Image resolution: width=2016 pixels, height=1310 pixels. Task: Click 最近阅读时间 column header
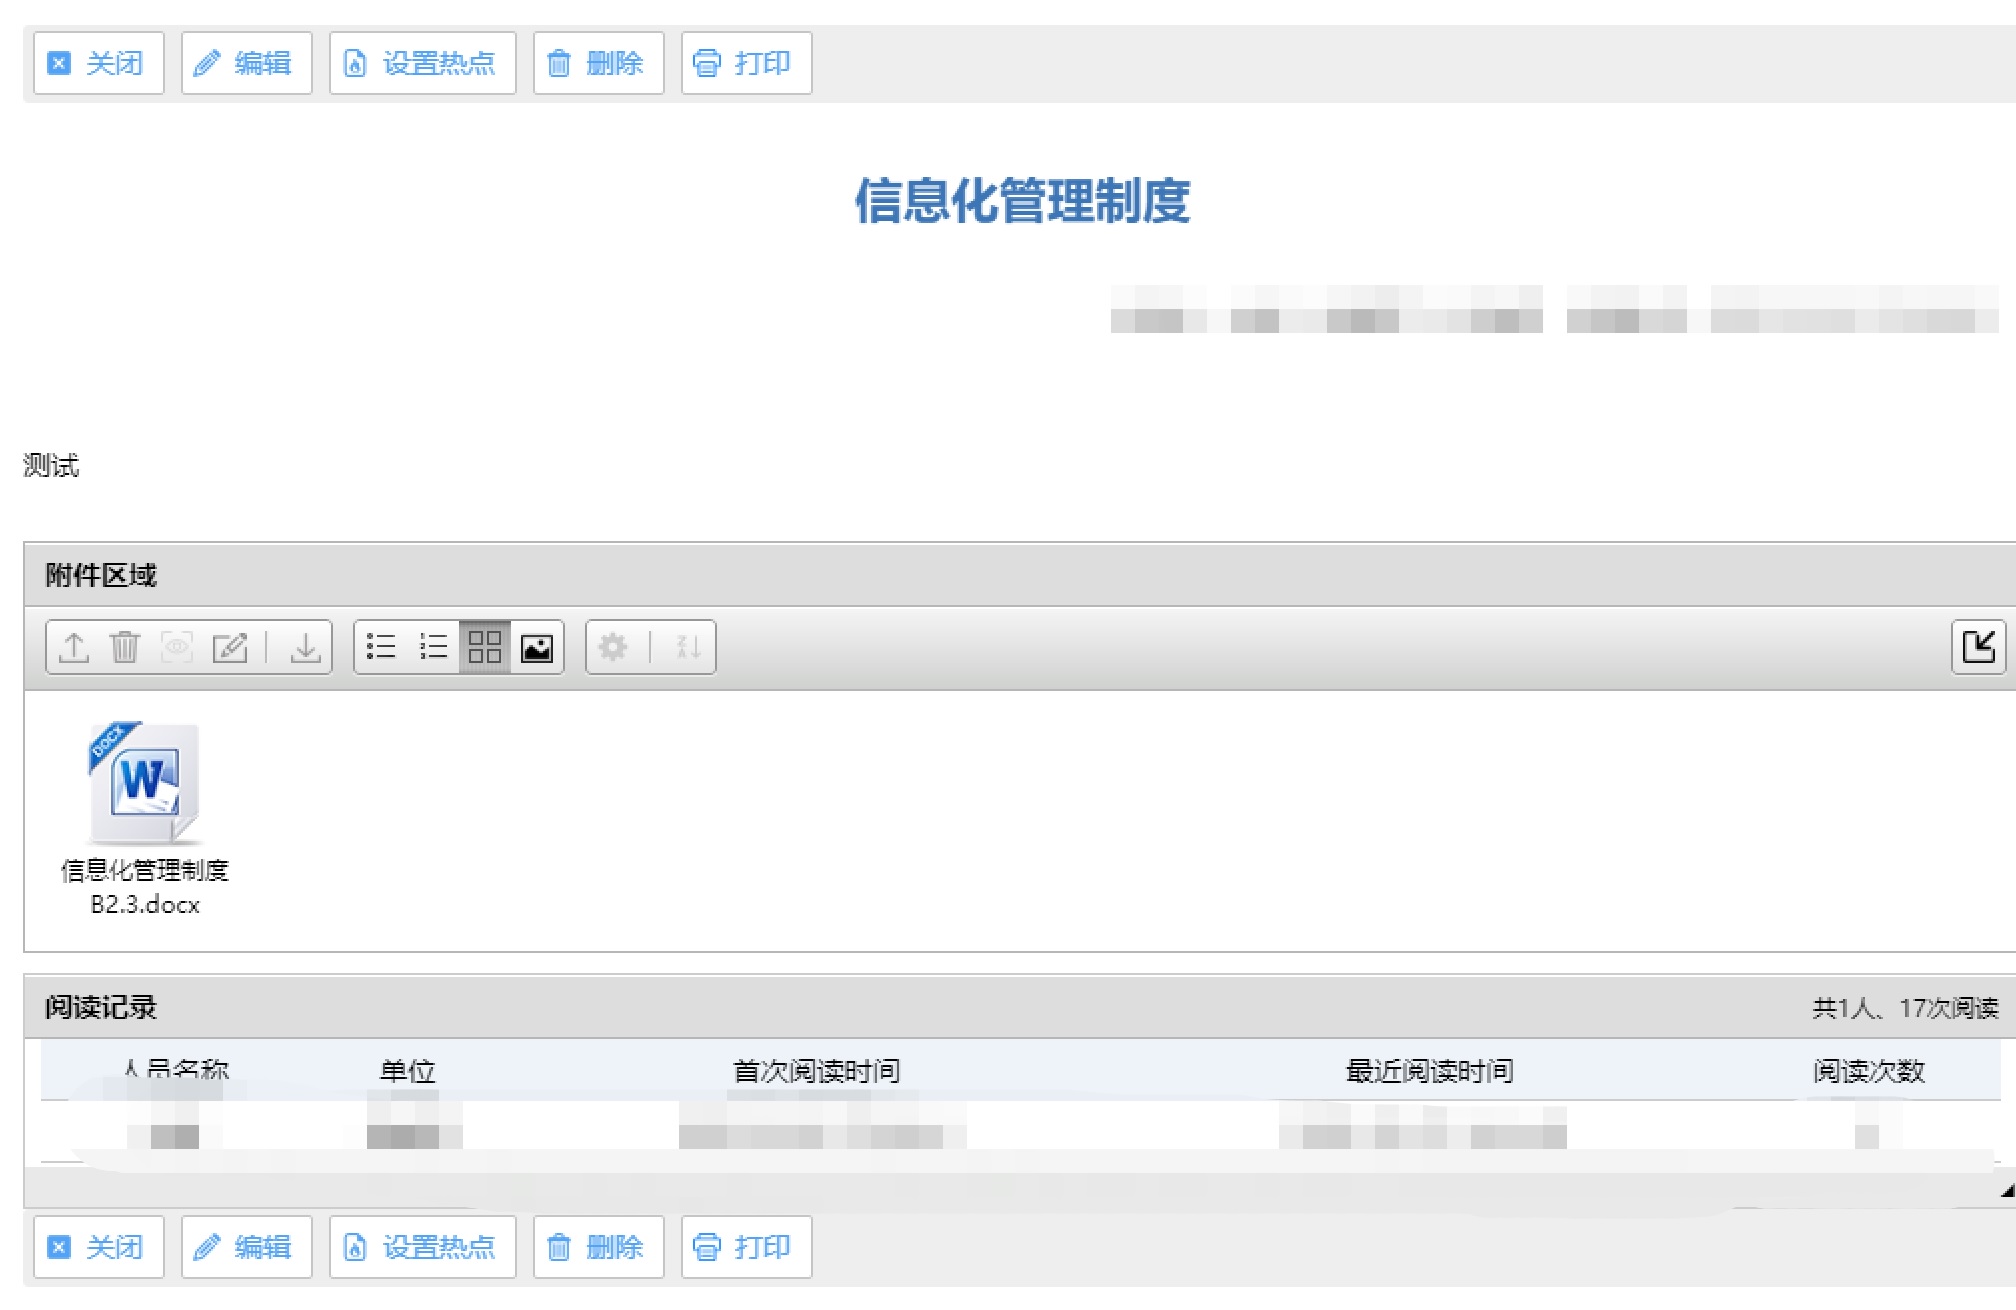tap(1429, 1071)
